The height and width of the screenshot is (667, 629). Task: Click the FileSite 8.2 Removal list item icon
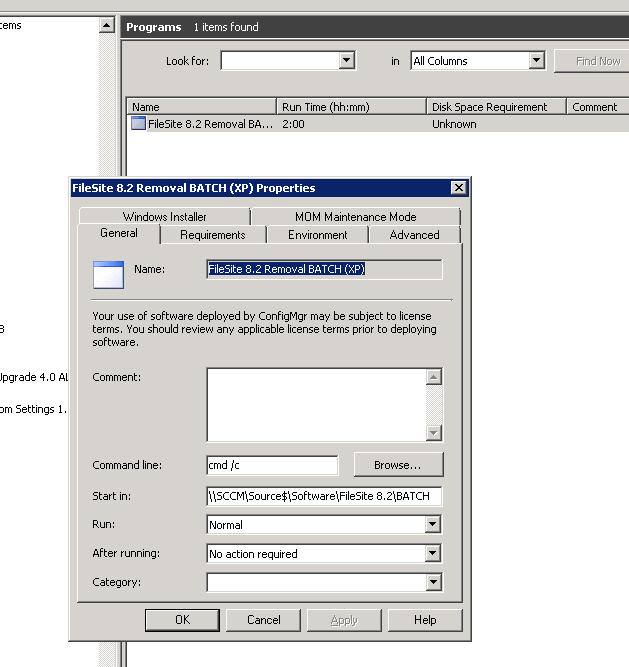(x=138, y=124)
